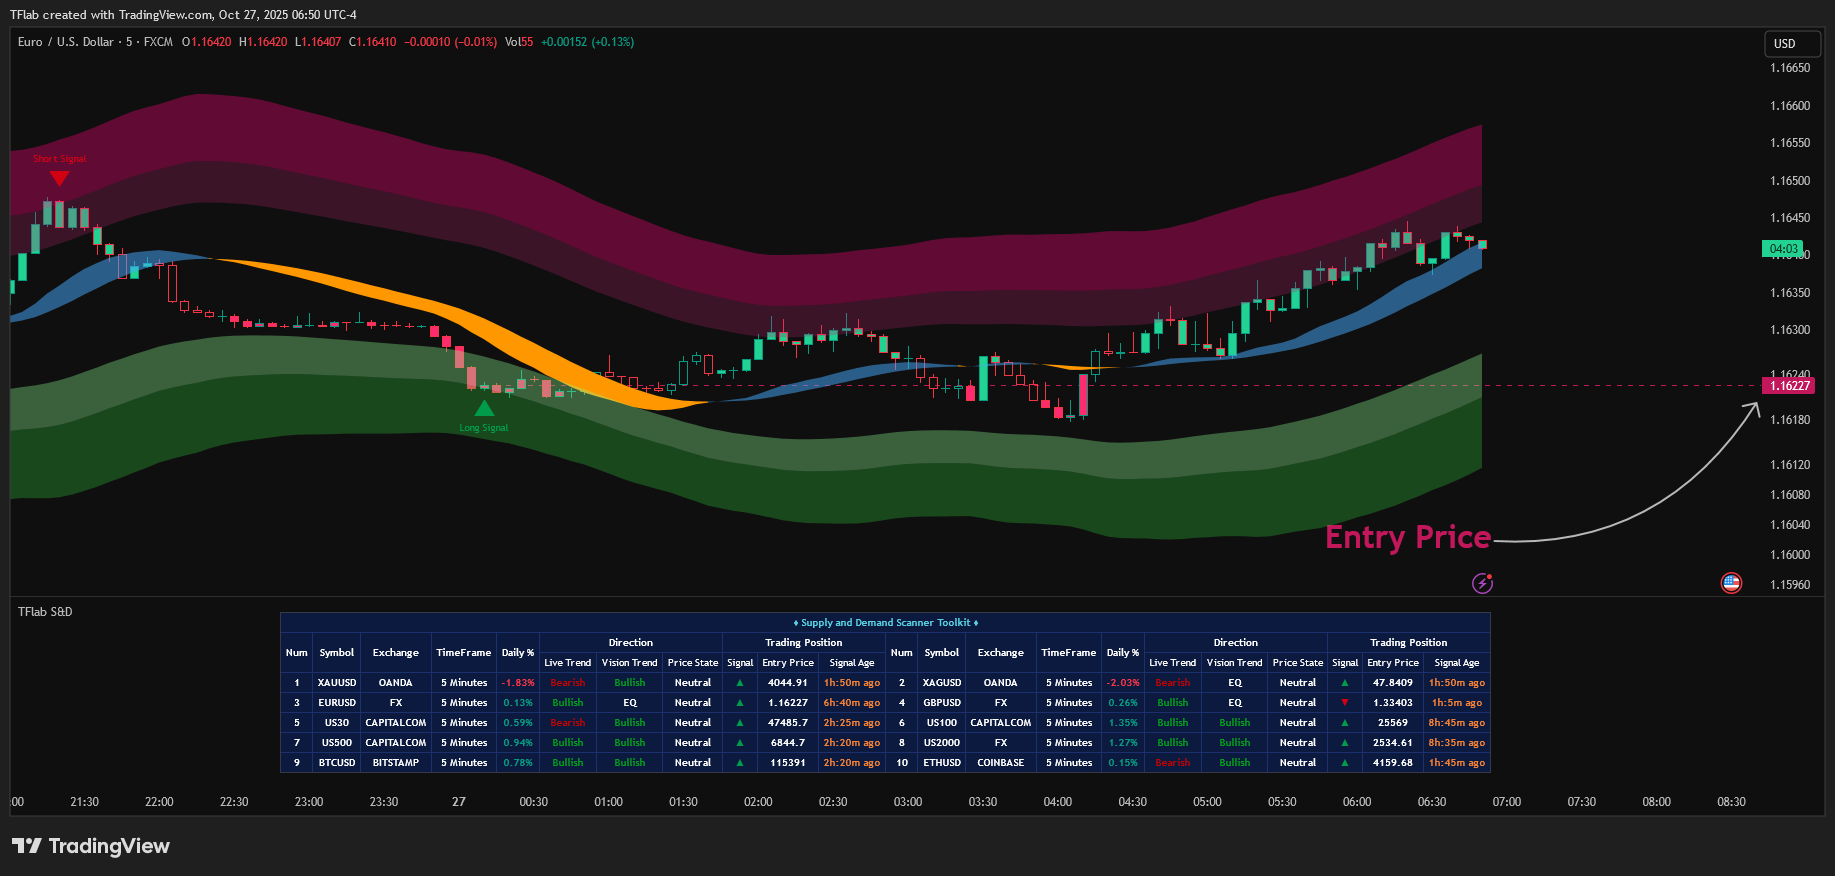Screen dimensions: 1835x876
Task: Click the 1.35% daily change cell
Action: (1123, 723)
